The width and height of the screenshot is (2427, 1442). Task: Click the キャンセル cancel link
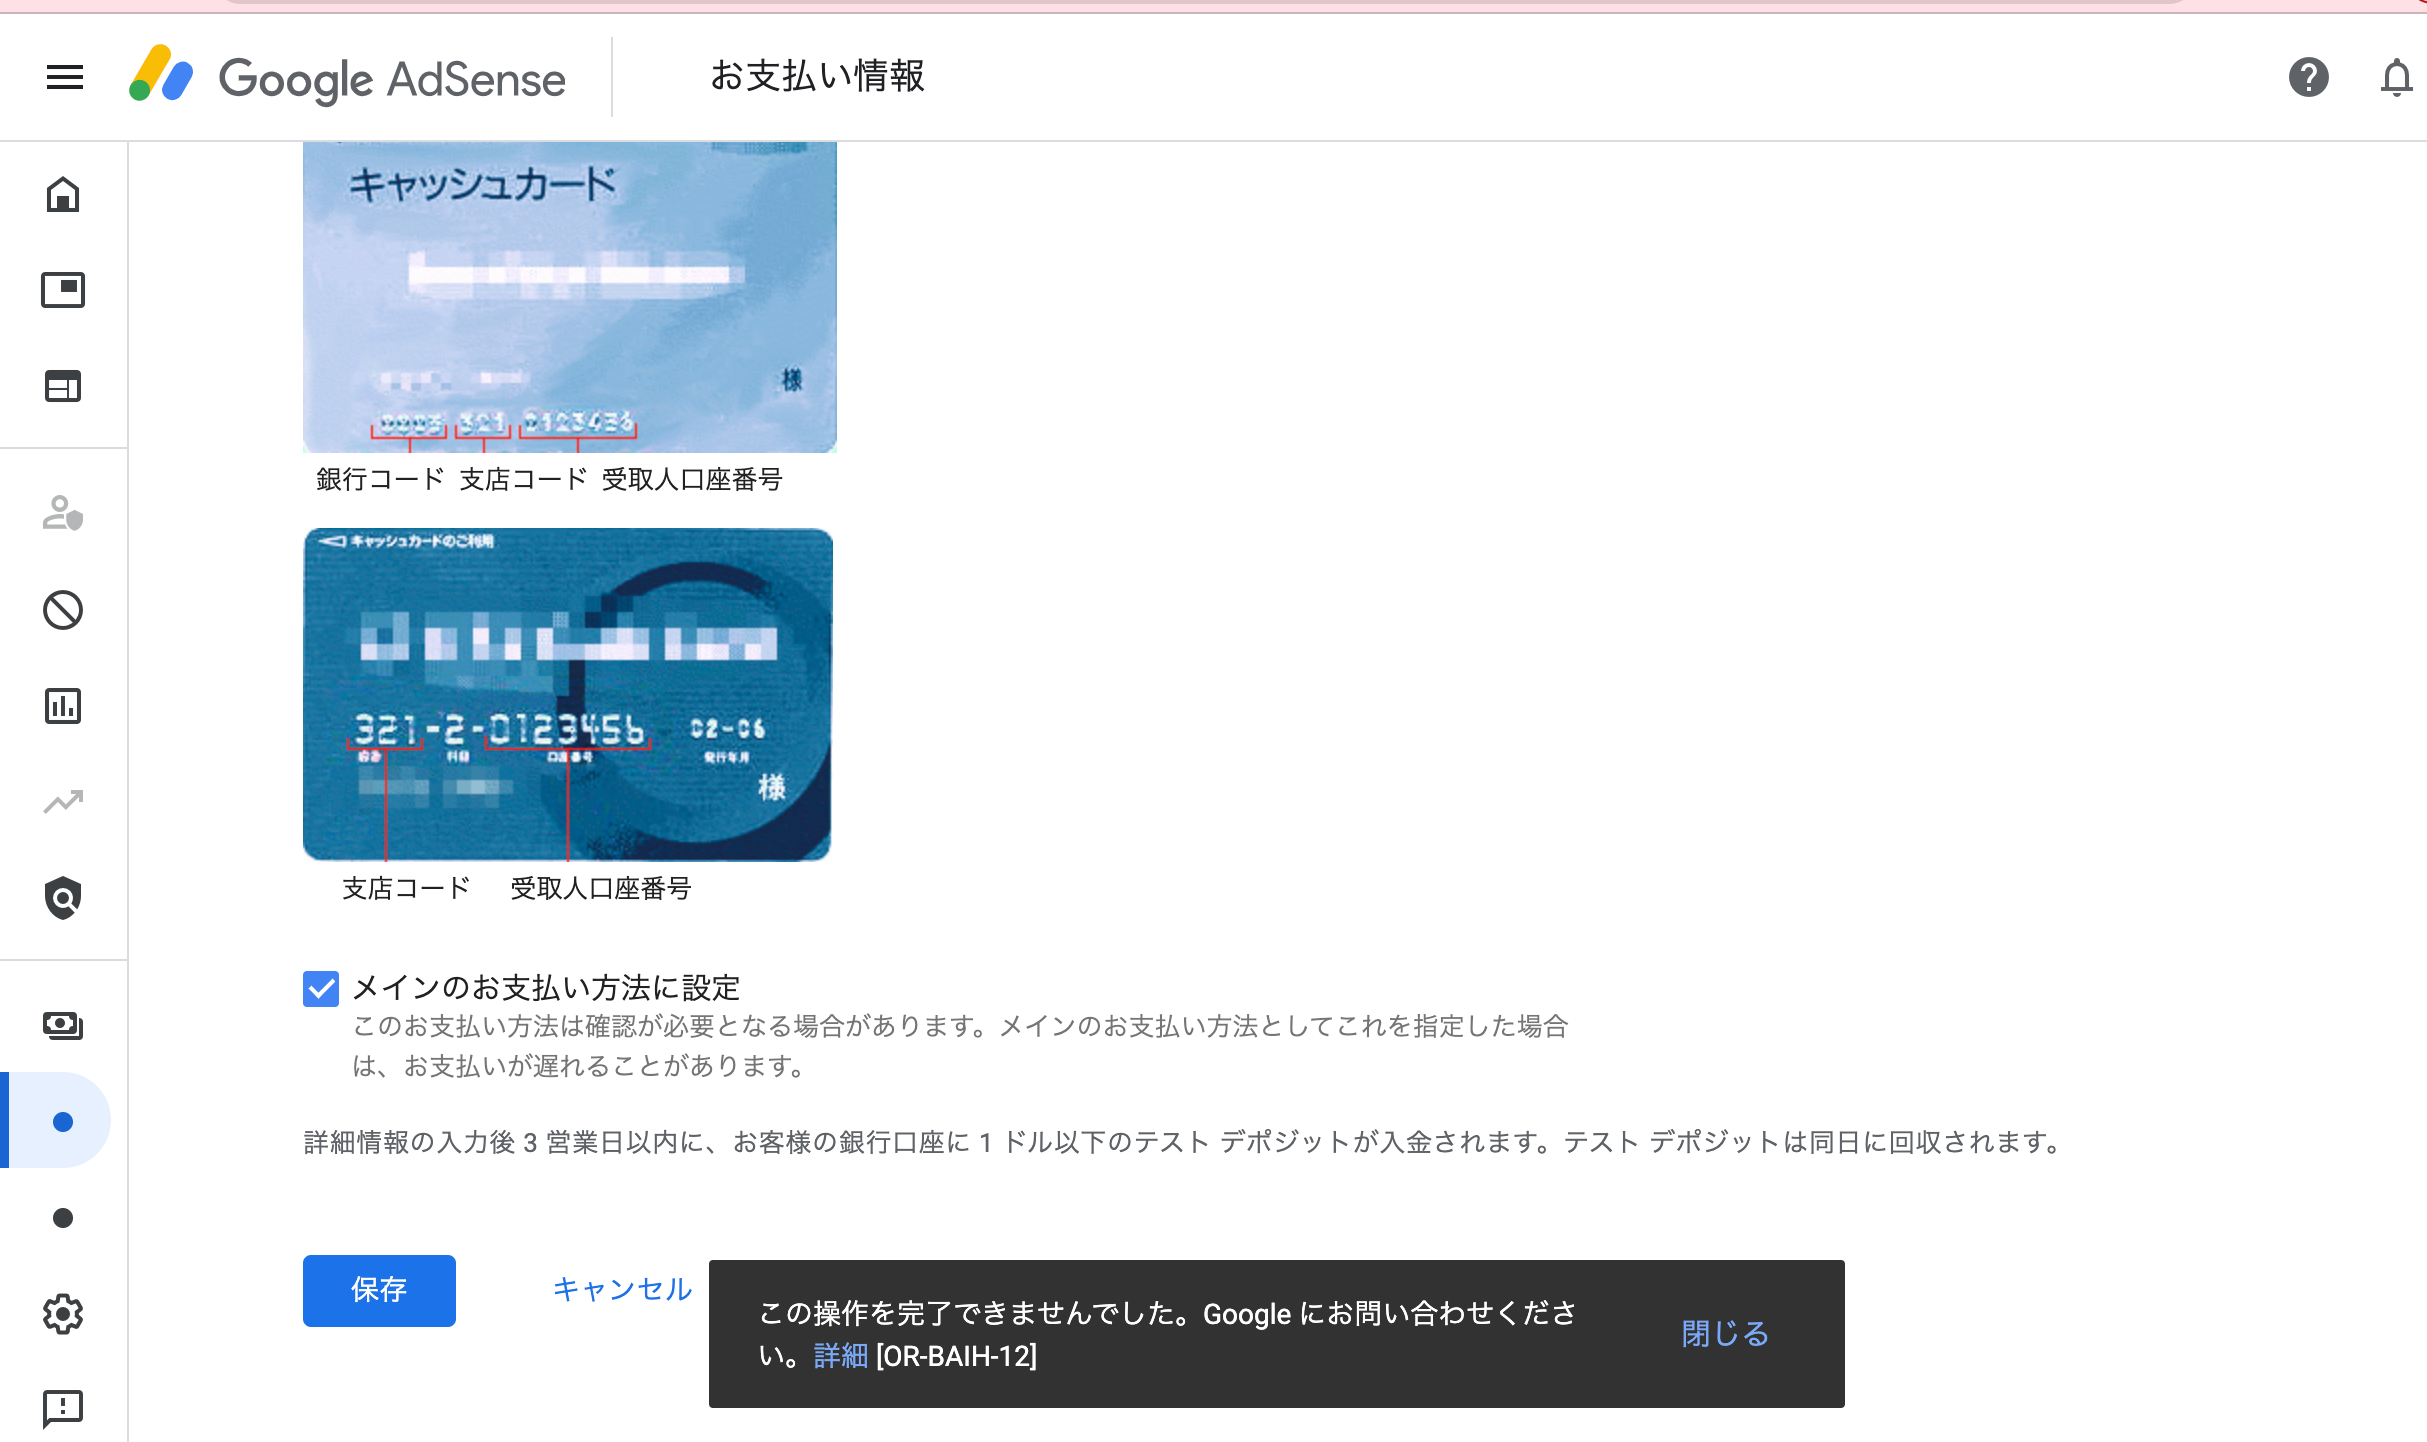621,1291
